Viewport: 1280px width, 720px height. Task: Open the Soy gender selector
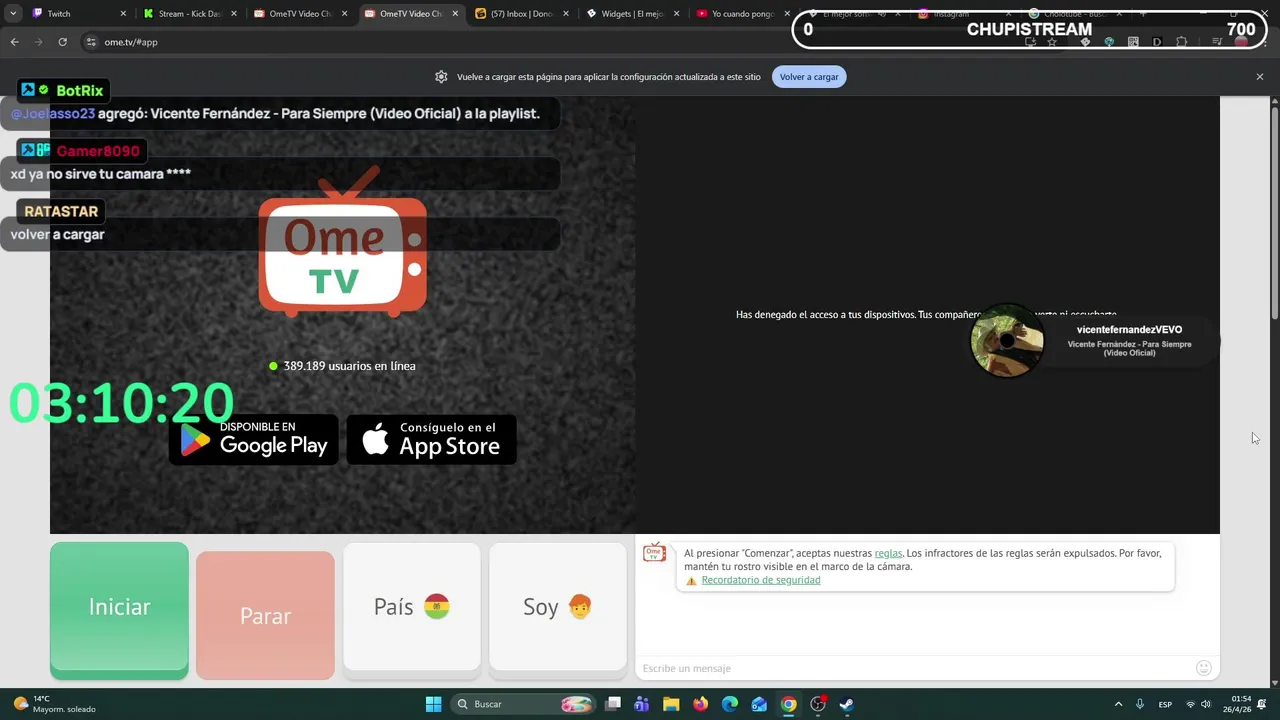(x=558, y=607)
